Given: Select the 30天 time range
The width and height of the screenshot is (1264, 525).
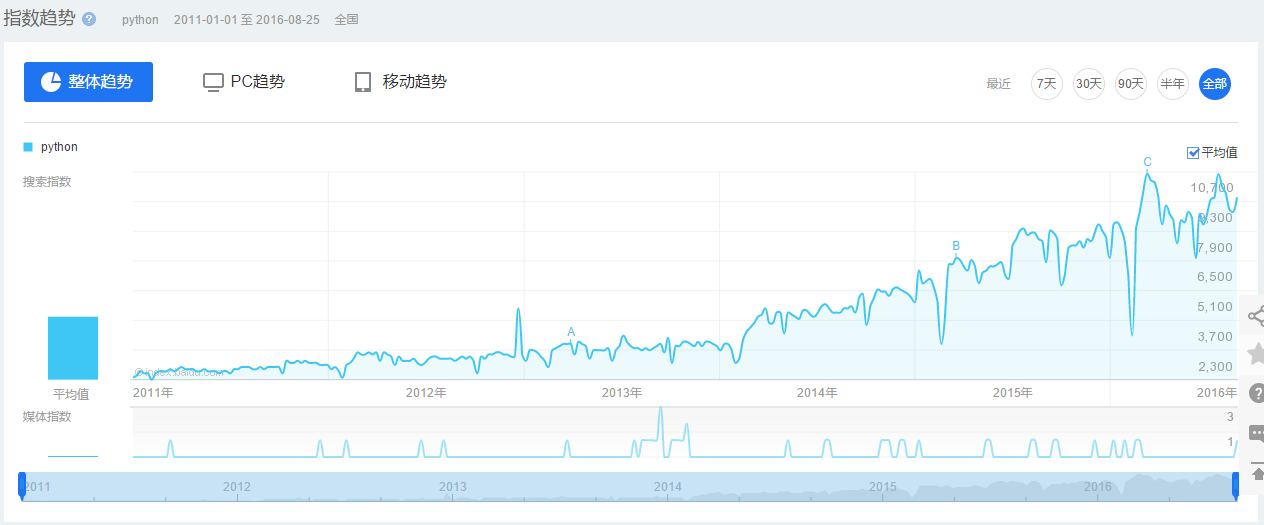Looking at the screenshot, I should coord(1088,84).
